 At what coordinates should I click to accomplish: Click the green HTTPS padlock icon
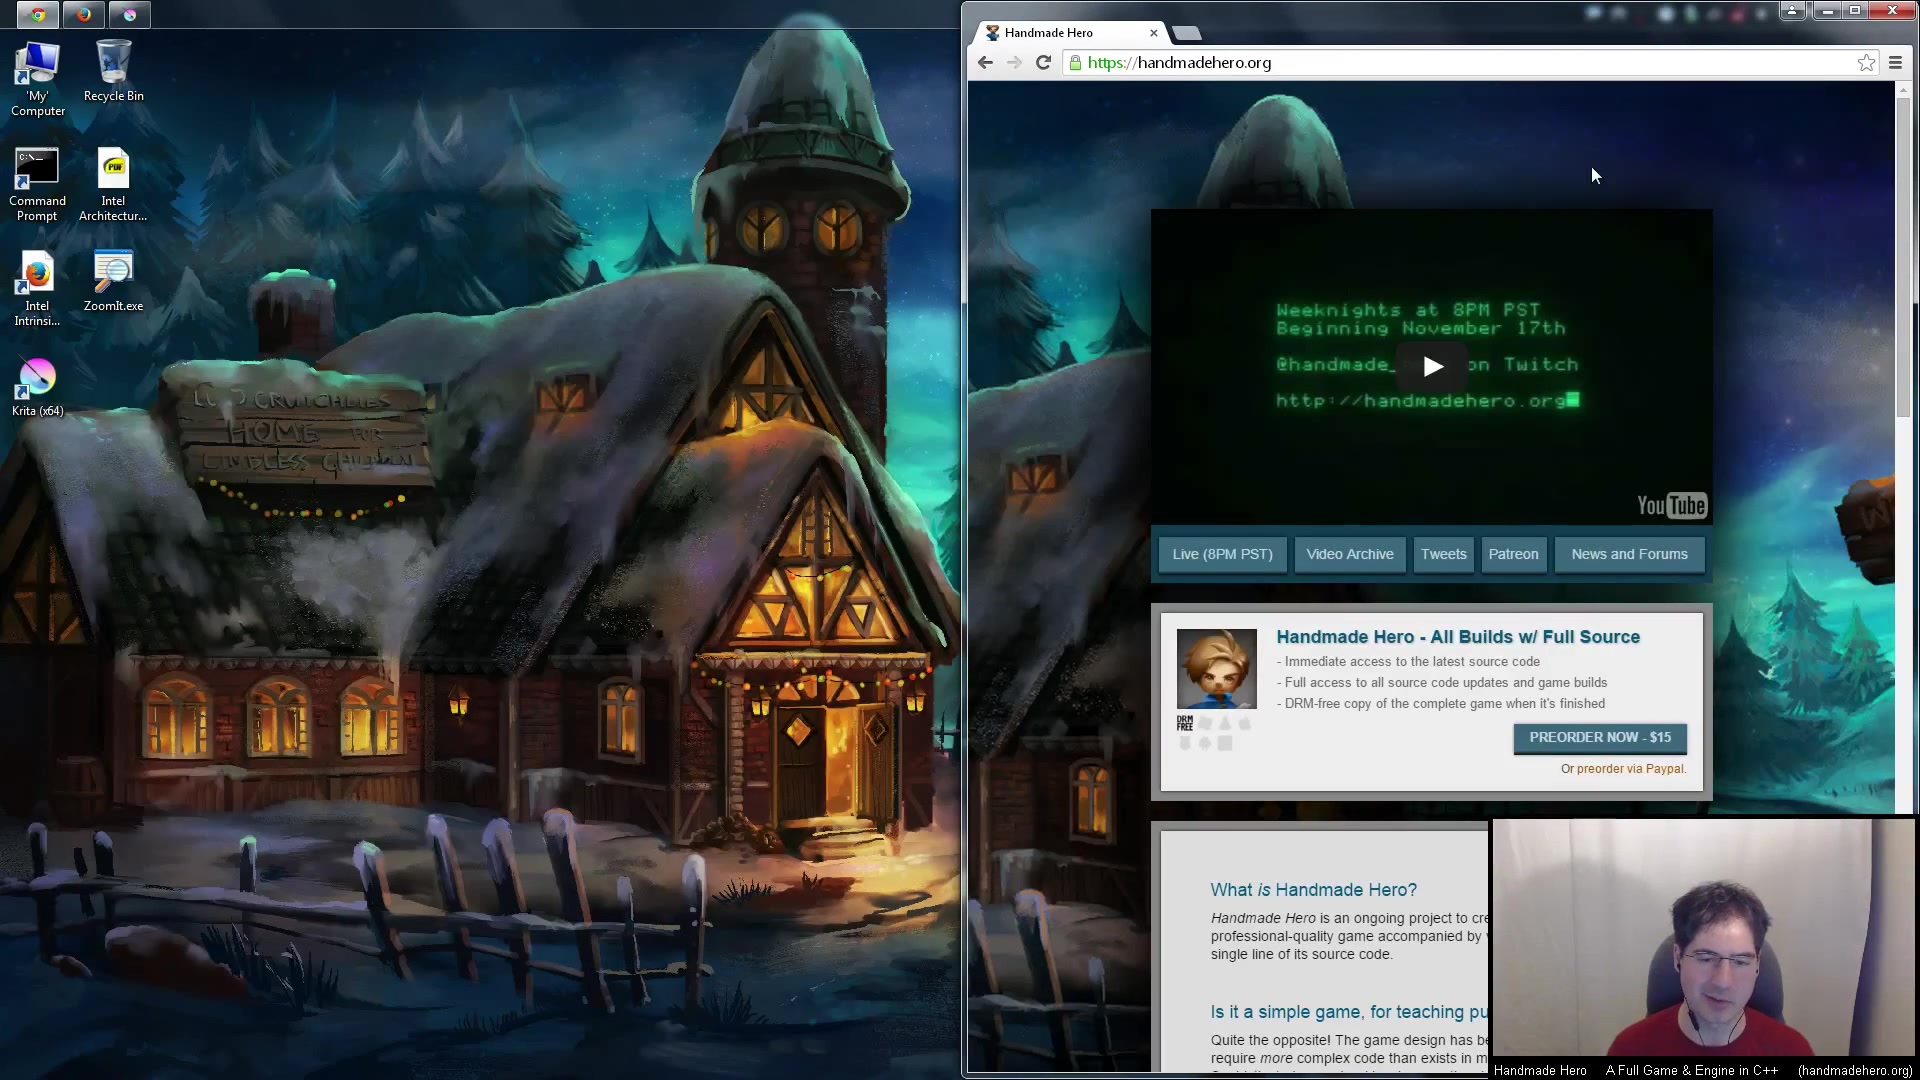coord(1075,62)
